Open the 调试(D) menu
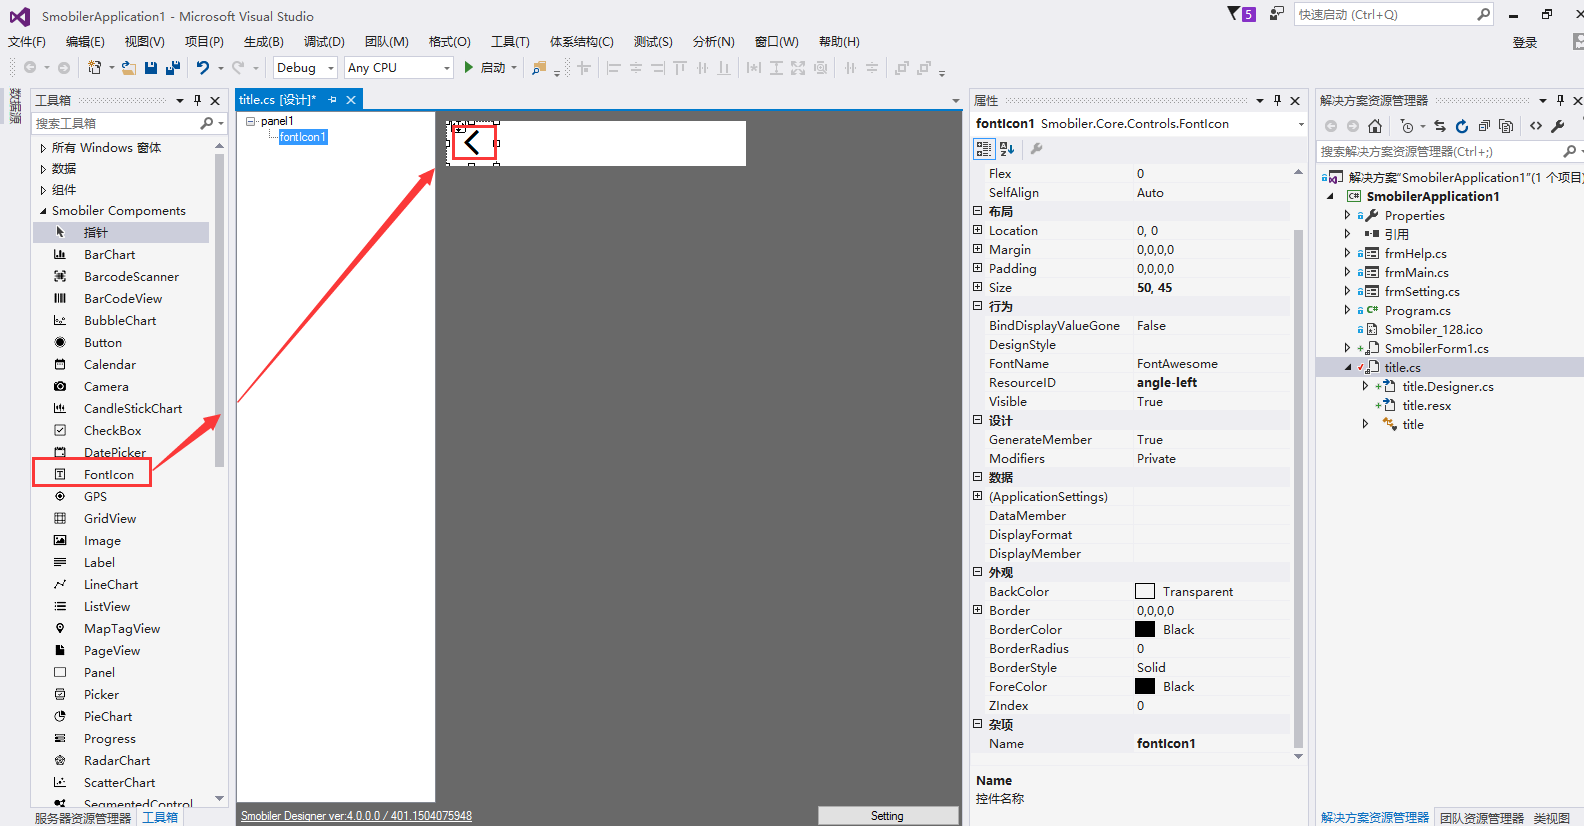Screen dimensions: 1584x826 coord(324,41)
